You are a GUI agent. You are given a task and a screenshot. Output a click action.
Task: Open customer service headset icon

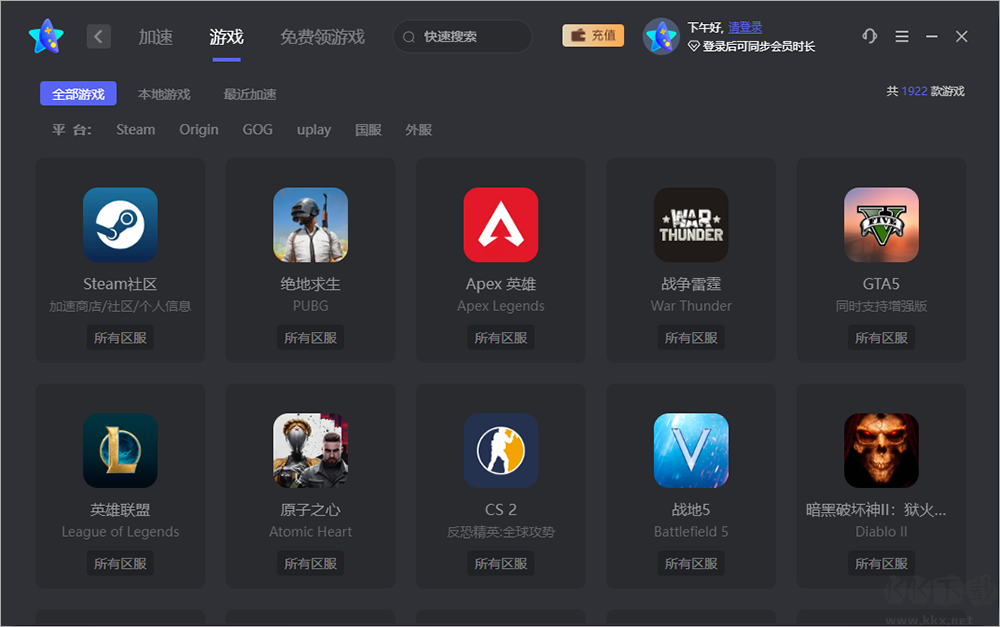point(869,36)
